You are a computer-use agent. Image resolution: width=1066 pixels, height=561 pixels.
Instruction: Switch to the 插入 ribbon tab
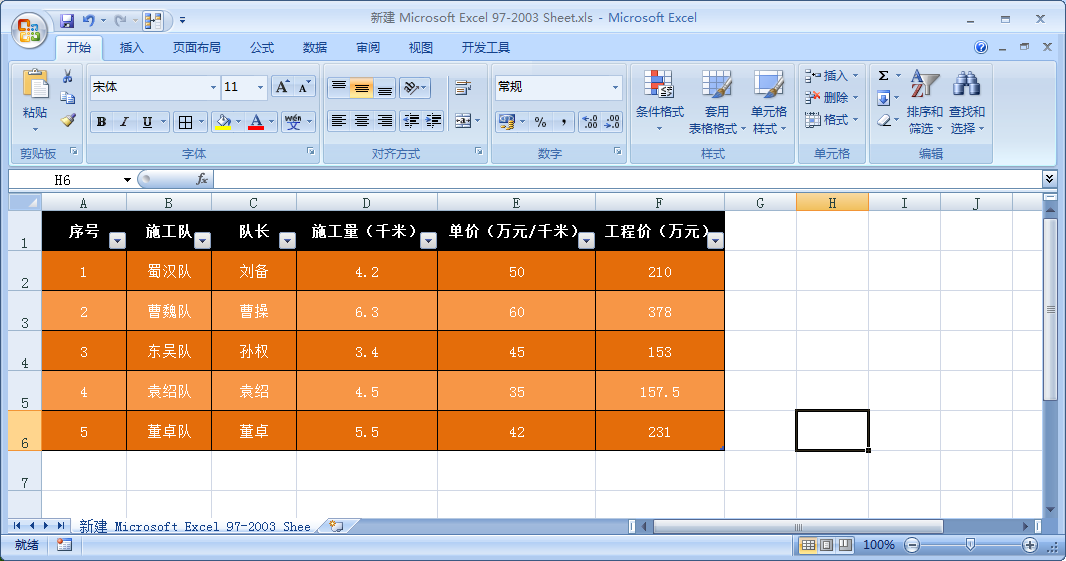tap(132, 47)
